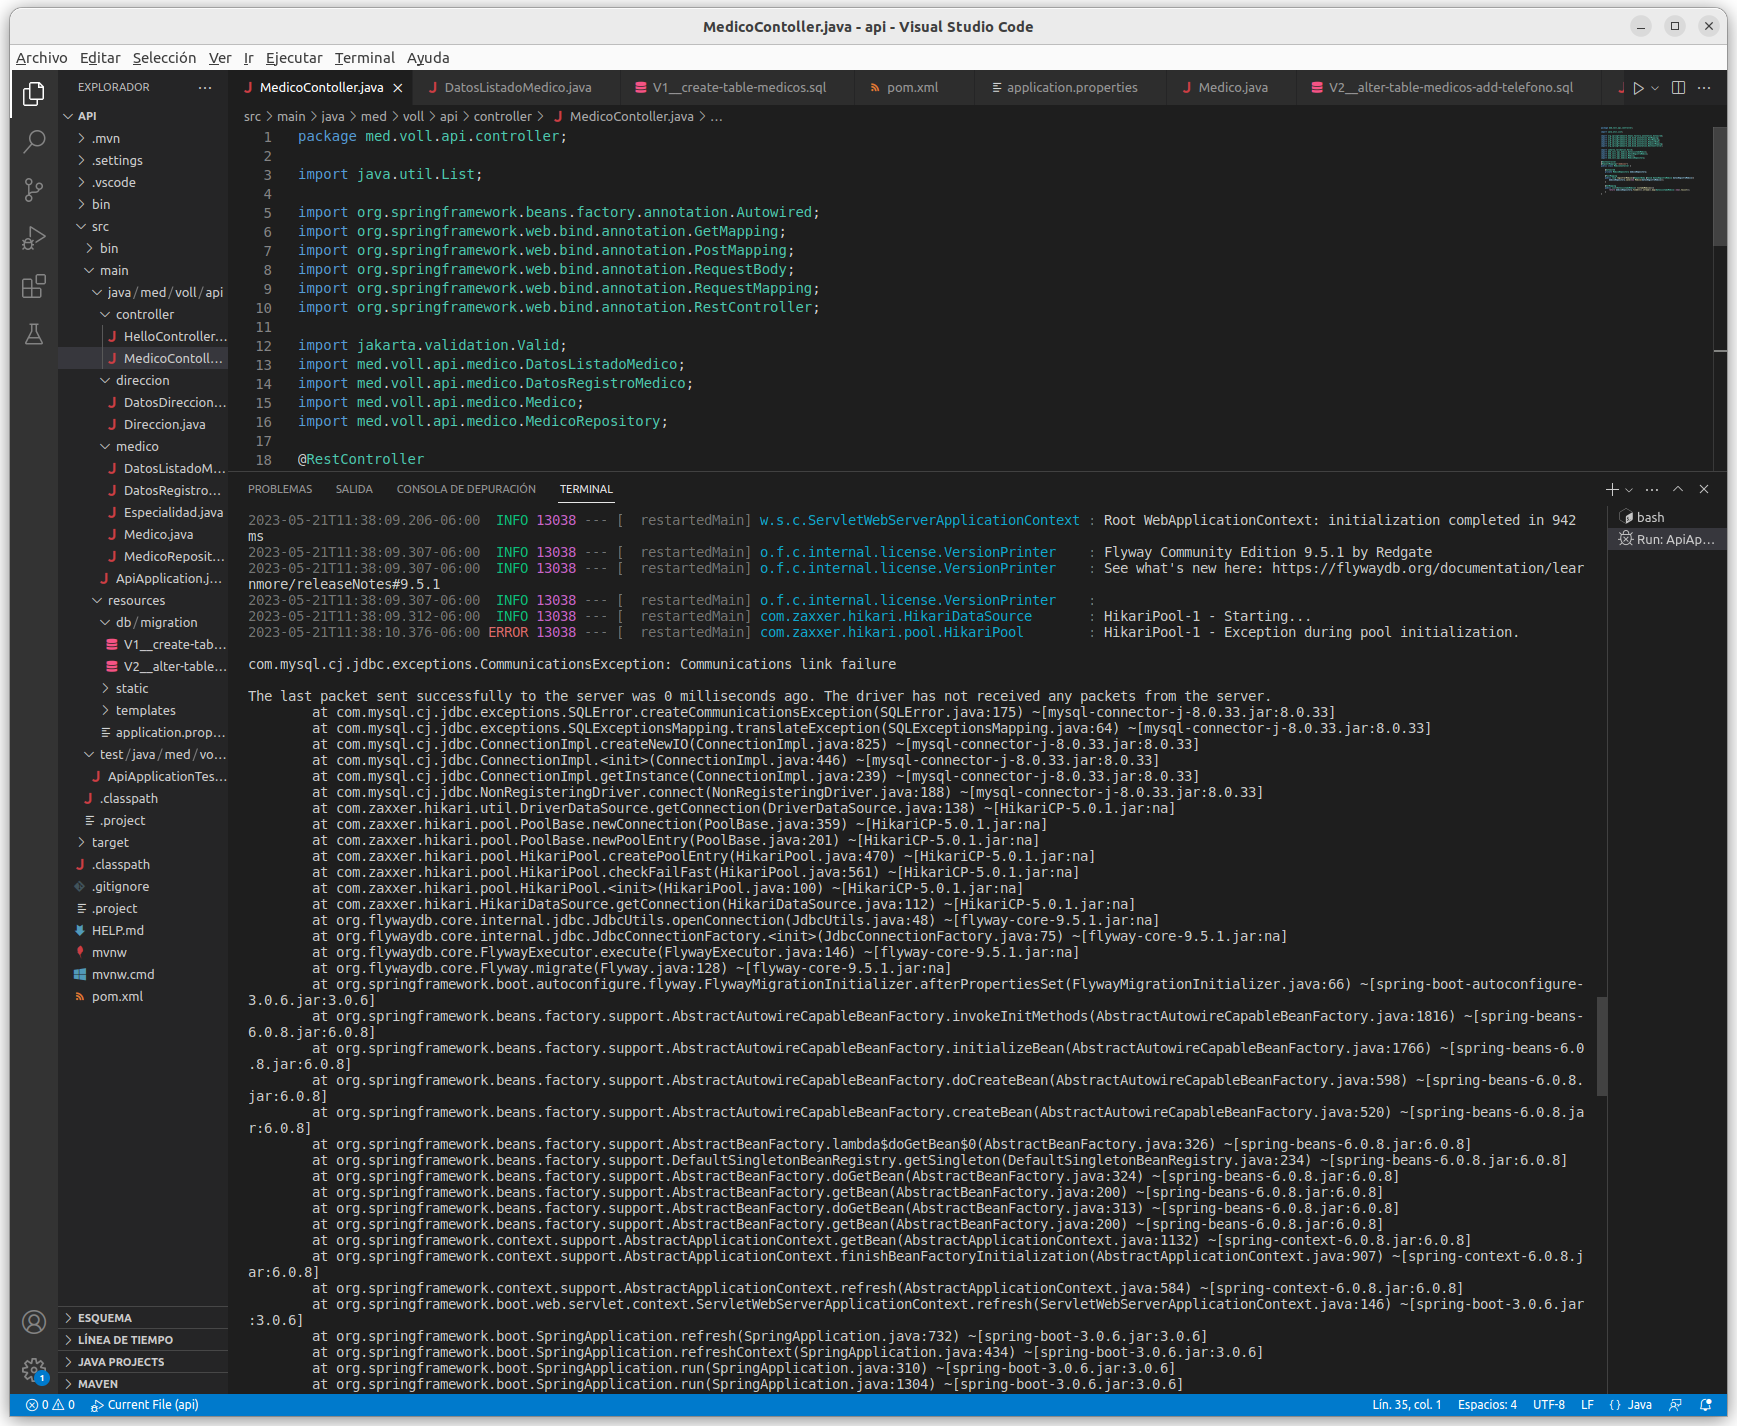Open terminal launch profile dropdown

point(1629,489)
